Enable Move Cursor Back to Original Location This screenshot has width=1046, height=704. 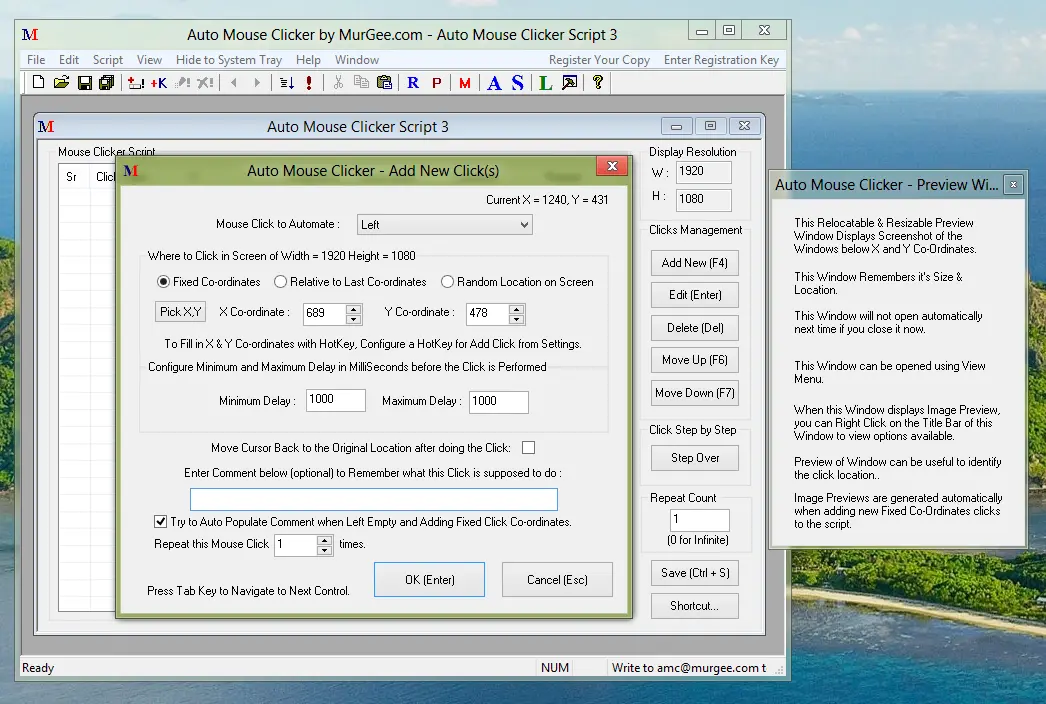coord(528,448)
